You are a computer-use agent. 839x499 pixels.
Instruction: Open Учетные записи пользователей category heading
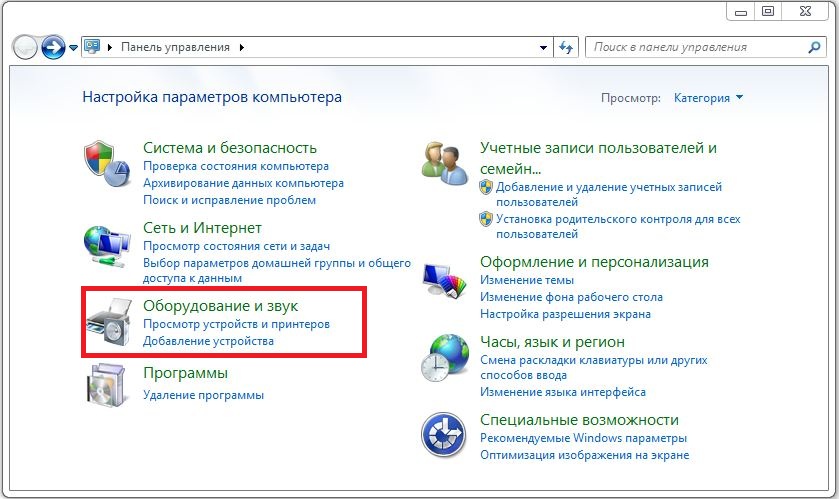pos(598,158)
